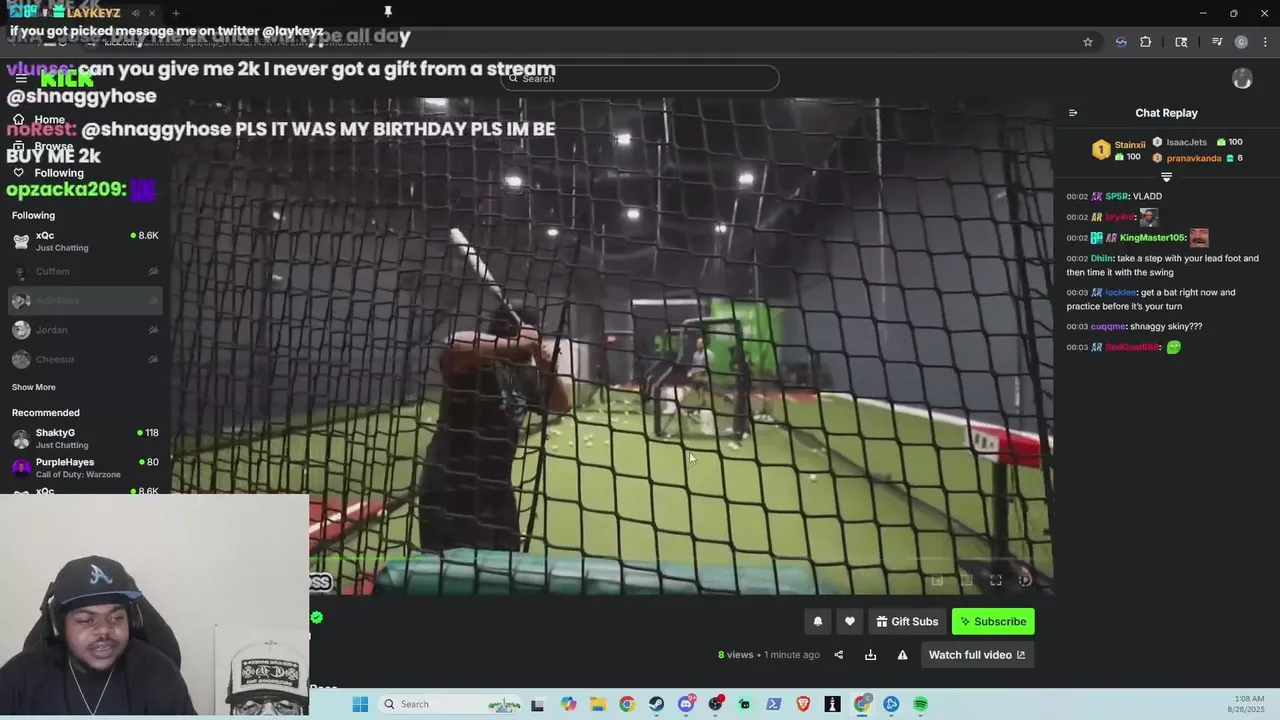1280x720 pixels.
Task: Report the clip with the warning triangle icon
Action: pyautogui.click(x=902, y=655)
